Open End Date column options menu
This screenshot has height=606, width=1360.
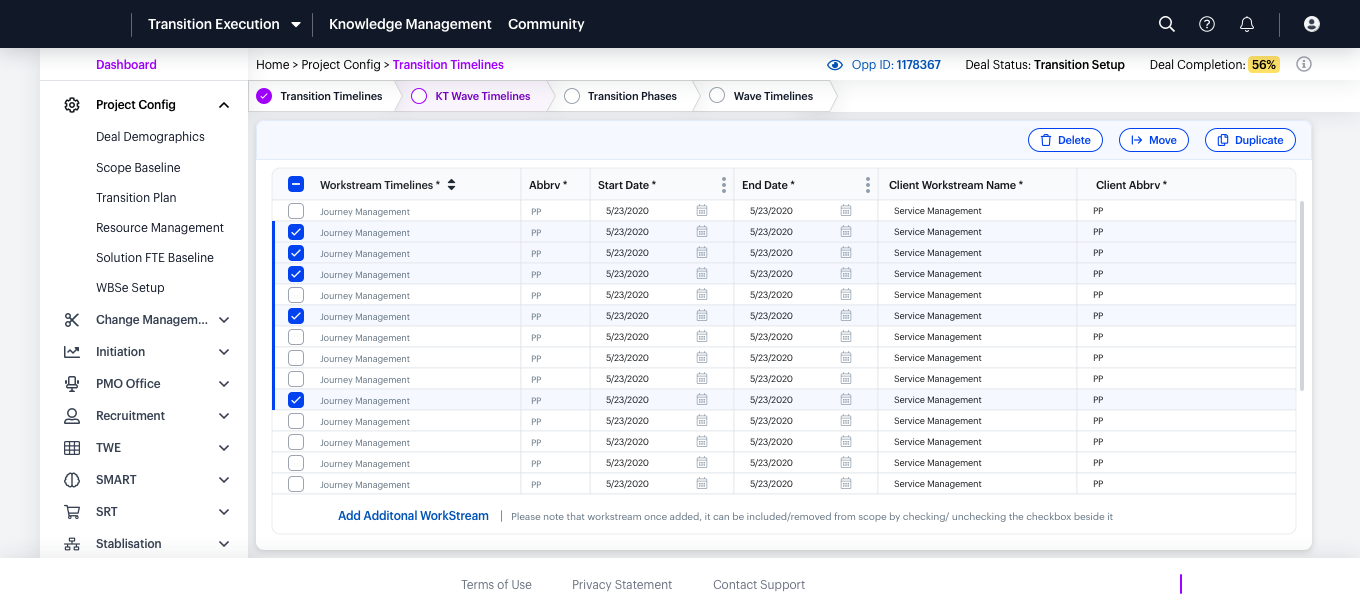point(868,185)
